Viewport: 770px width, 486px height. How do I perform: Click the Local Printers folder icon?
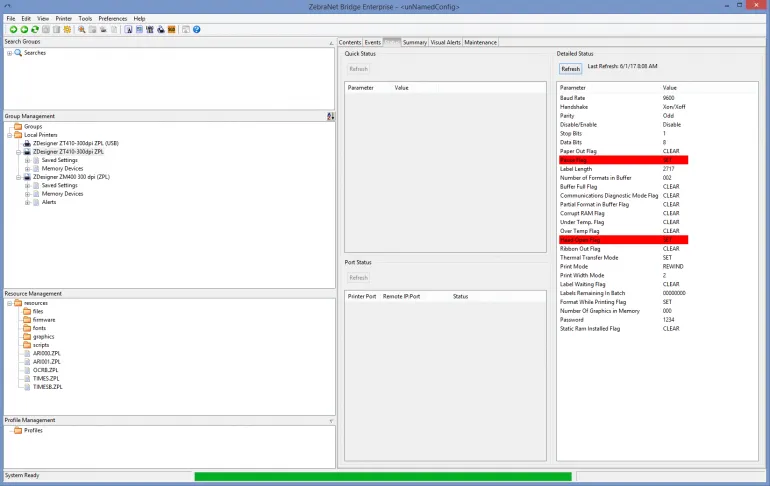click(x=18, y=135)
